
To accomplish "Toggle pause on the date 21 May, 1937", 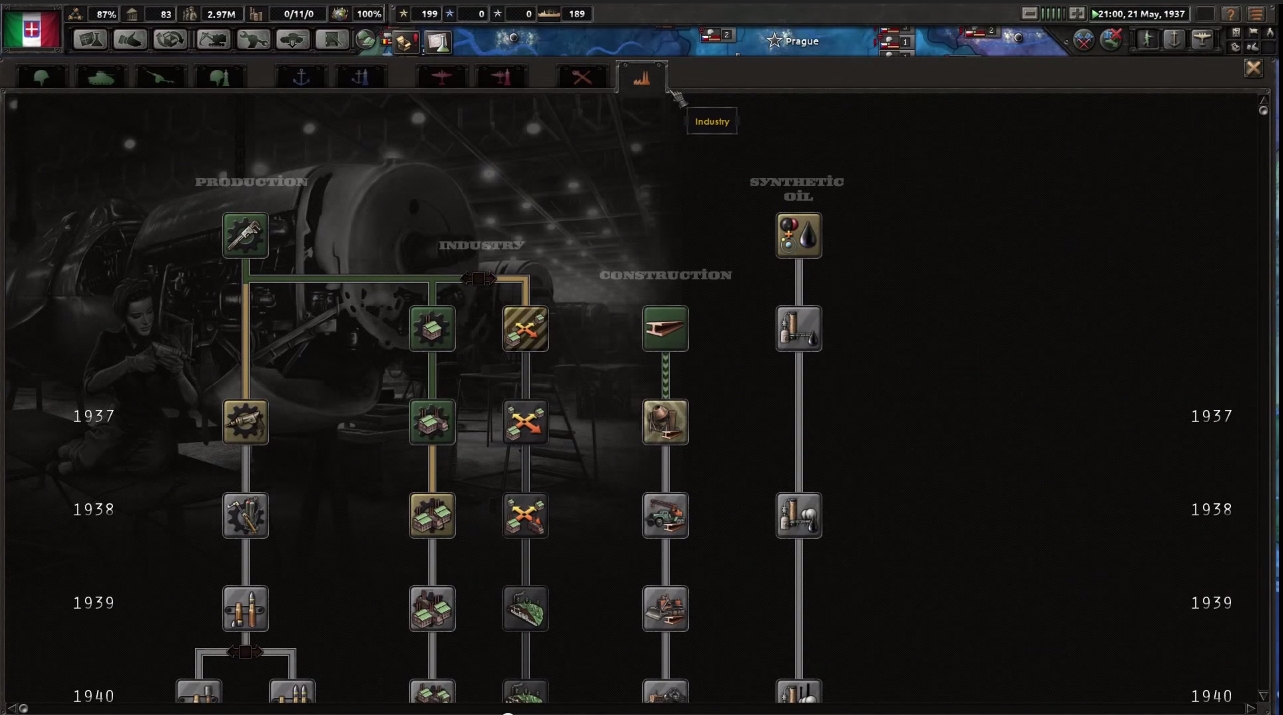I will [1139, 14].
